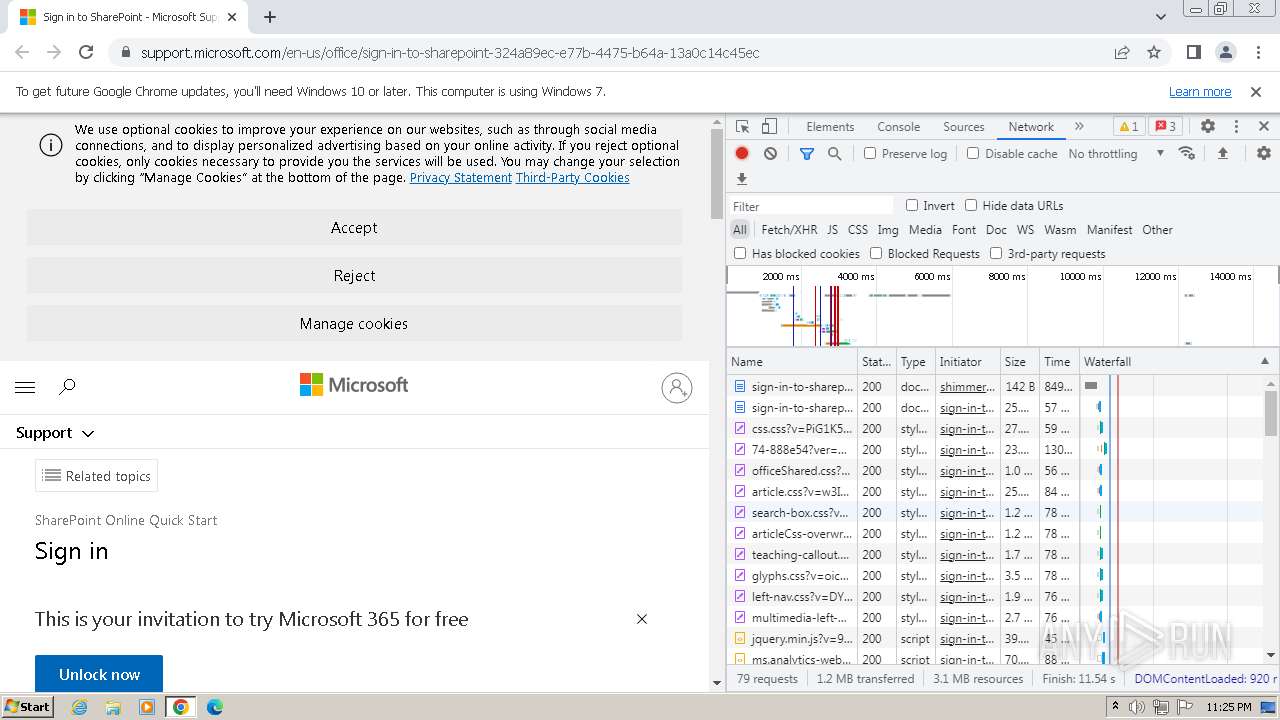This screenshot has width=1280, height=720.
Task: Switch to Sources tab
Action: point(964,127)
